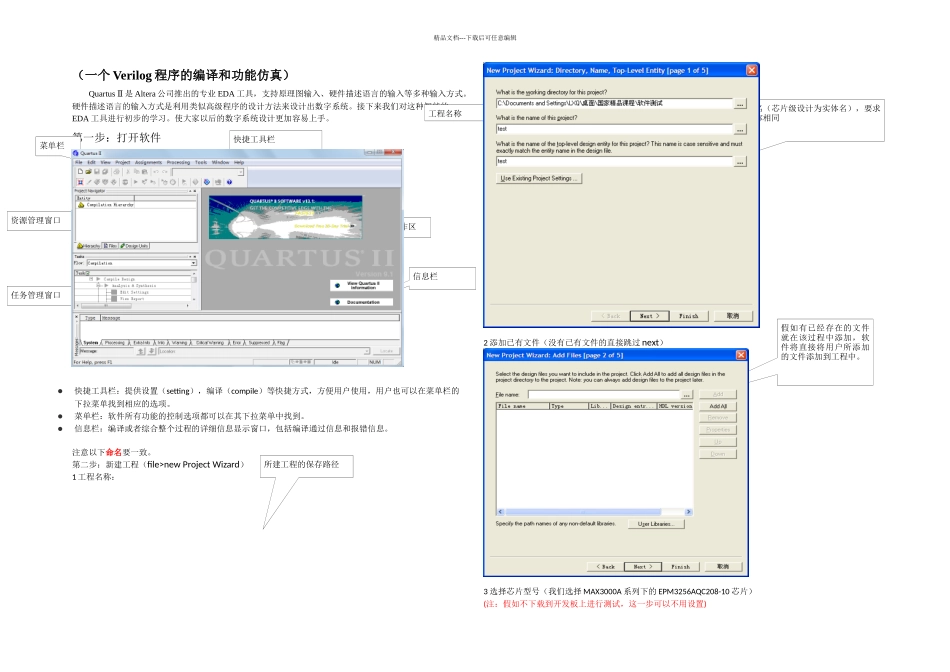Click the ... button beside the project name field
Viewport: 950px width, 672px height.
pos(740,130)
